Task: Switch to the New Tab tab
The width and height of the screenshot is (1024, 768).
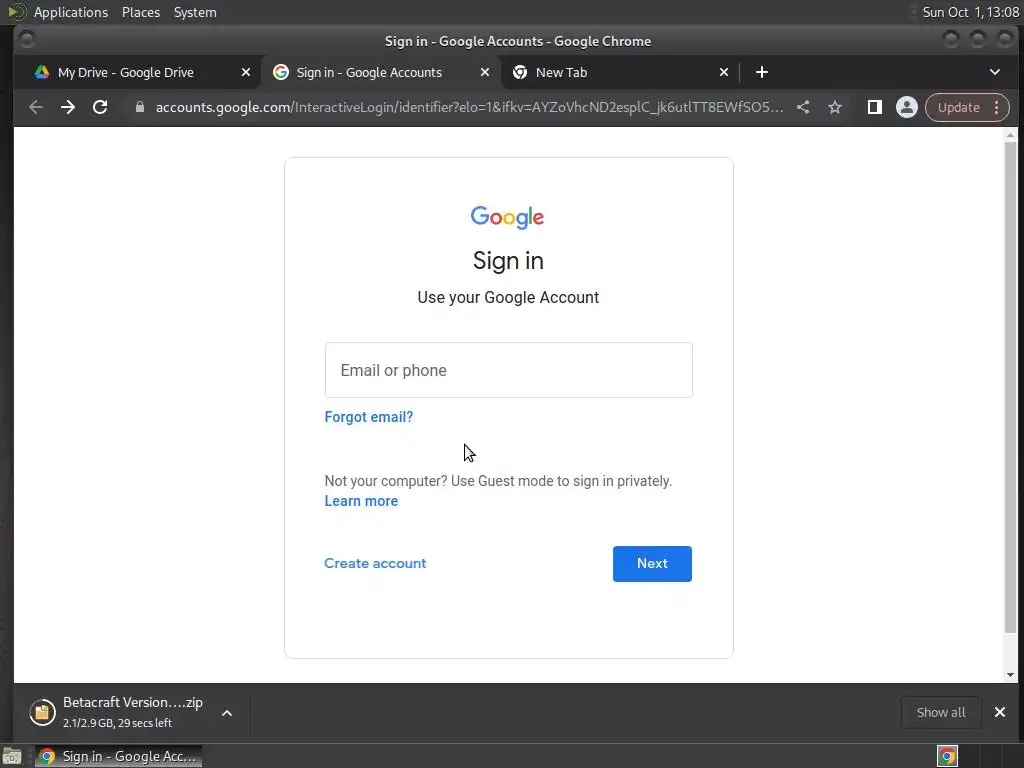Action: tap(620, 72)
